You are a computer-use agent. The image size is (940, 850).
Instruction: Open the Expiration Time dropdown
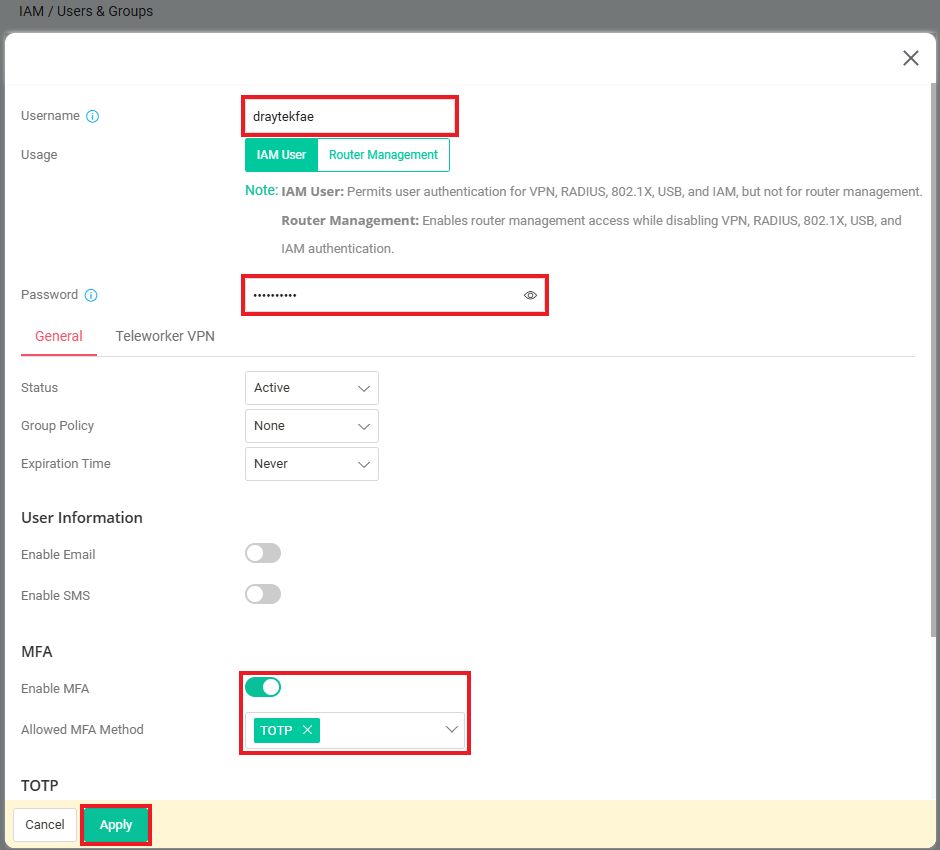[312, 464]
